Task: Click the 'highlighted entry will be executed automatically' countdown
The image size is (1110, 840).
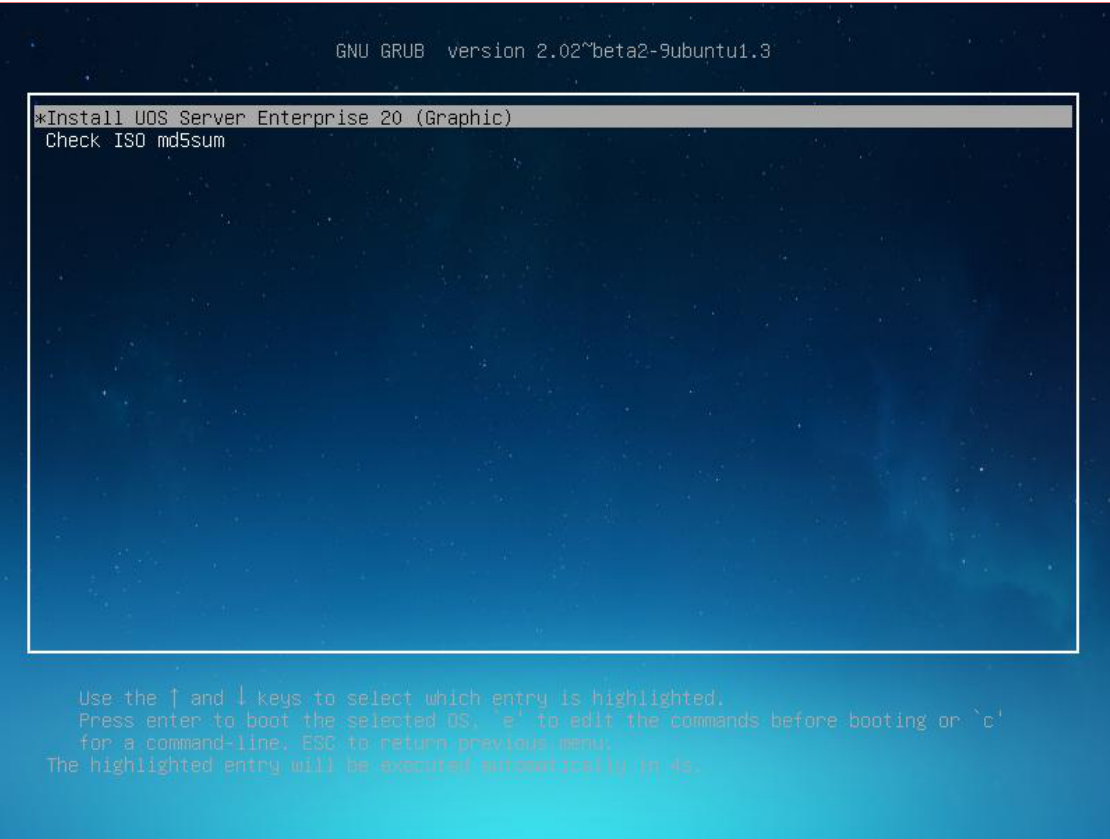Action: click(x=373, y=765)
